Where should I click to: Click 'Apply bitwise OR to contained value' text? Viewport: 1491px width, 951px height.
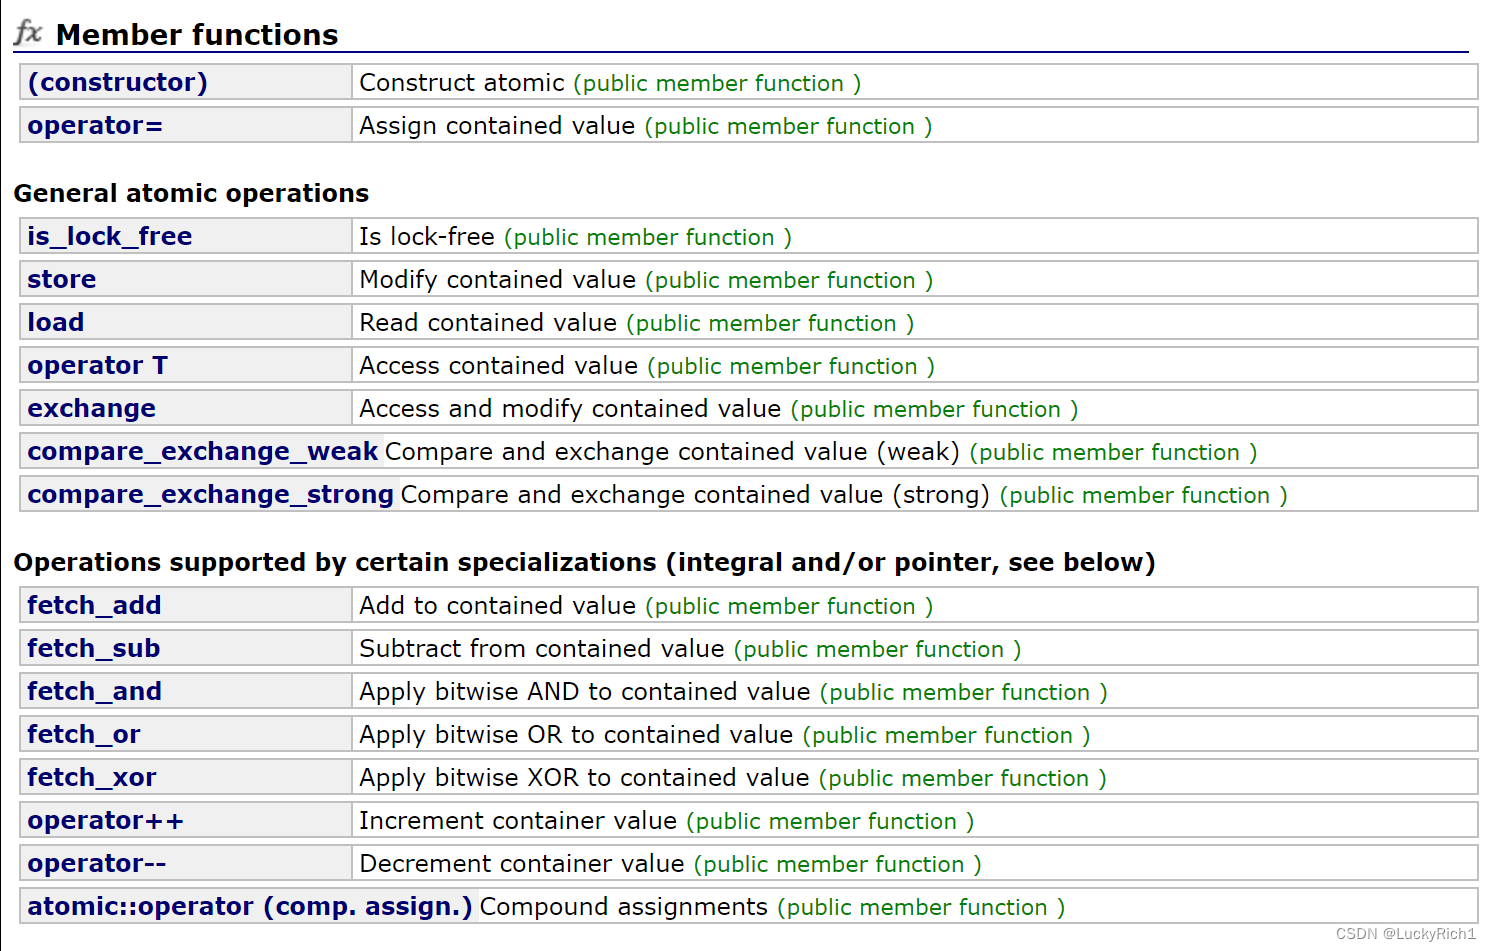tap(576, 734)
